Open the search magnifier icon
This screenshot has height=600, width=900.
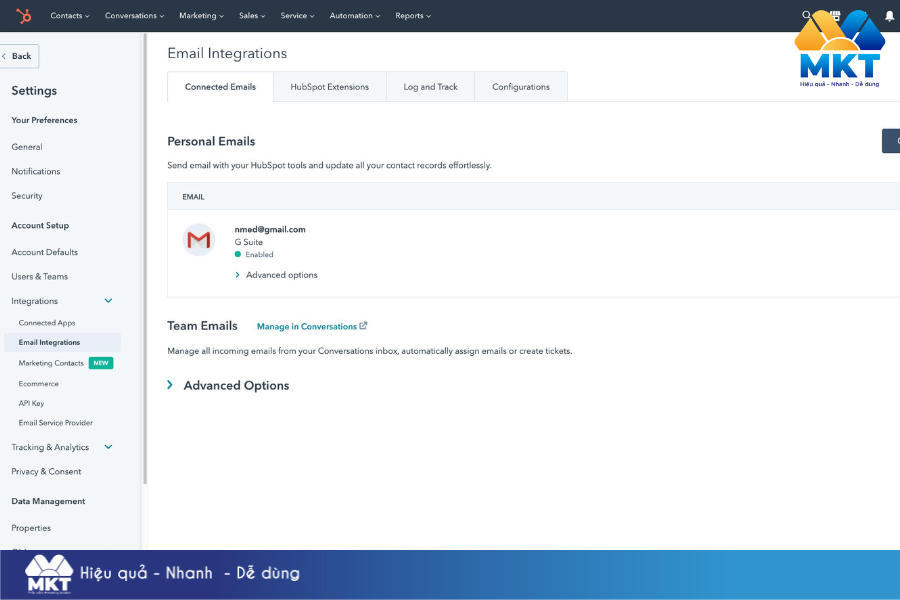pyautogui.click(x=806, y=14)
